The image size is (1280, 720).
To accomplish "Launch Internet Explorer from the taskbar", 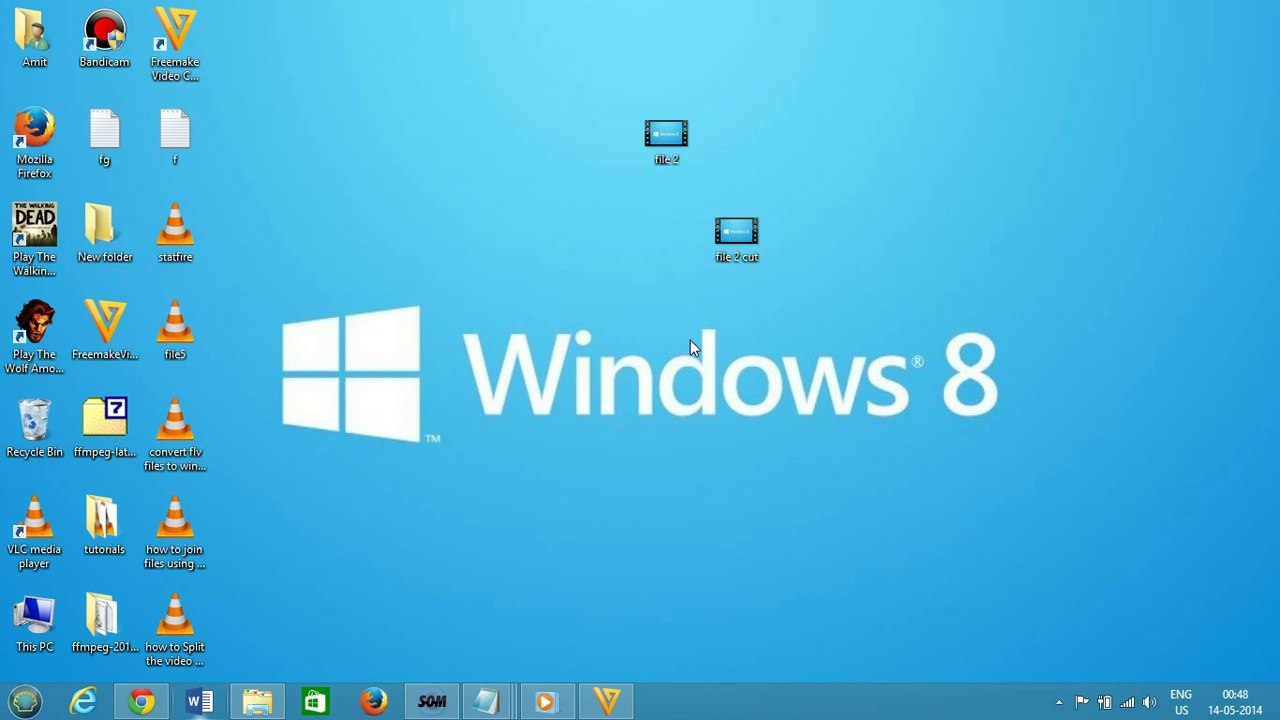I will click(83, 702).
